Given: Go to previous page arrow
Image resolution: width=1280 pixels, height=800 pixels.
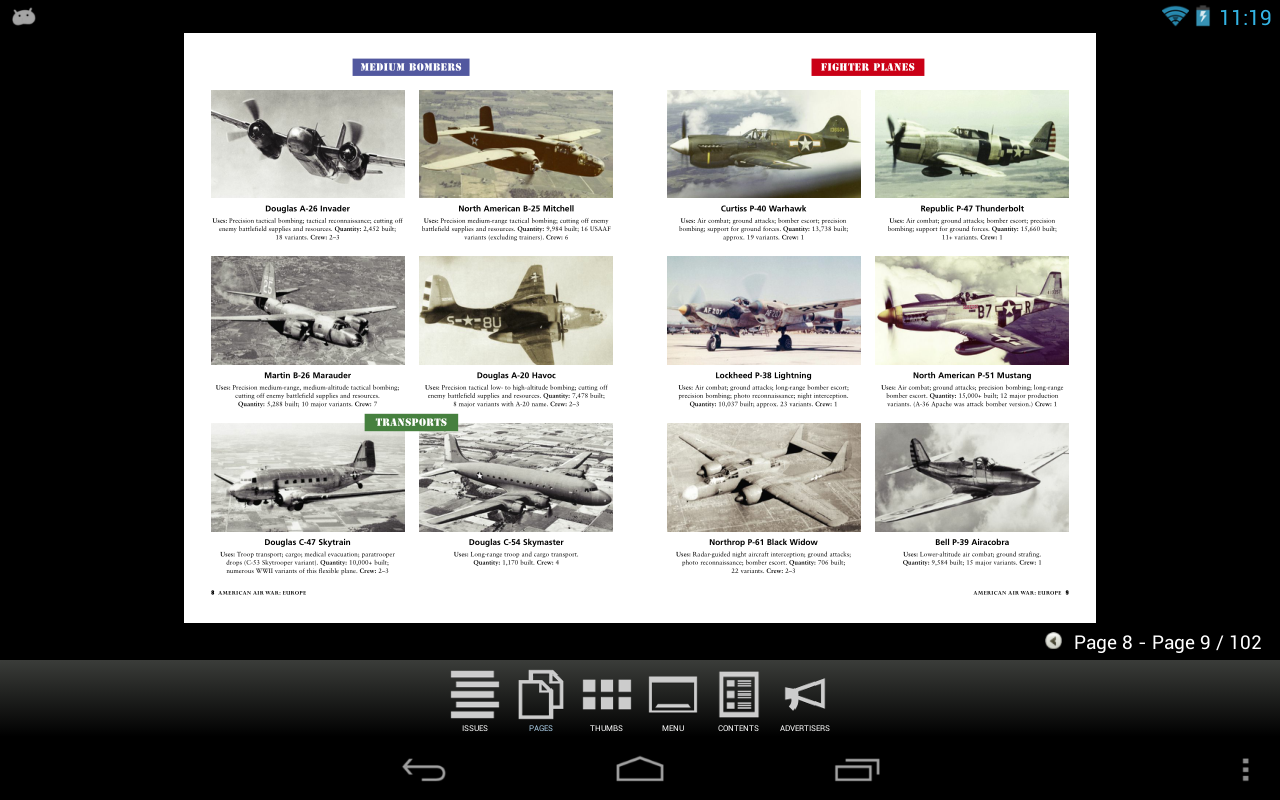Looking at the screenshot, I should [x=1053, y=641].
